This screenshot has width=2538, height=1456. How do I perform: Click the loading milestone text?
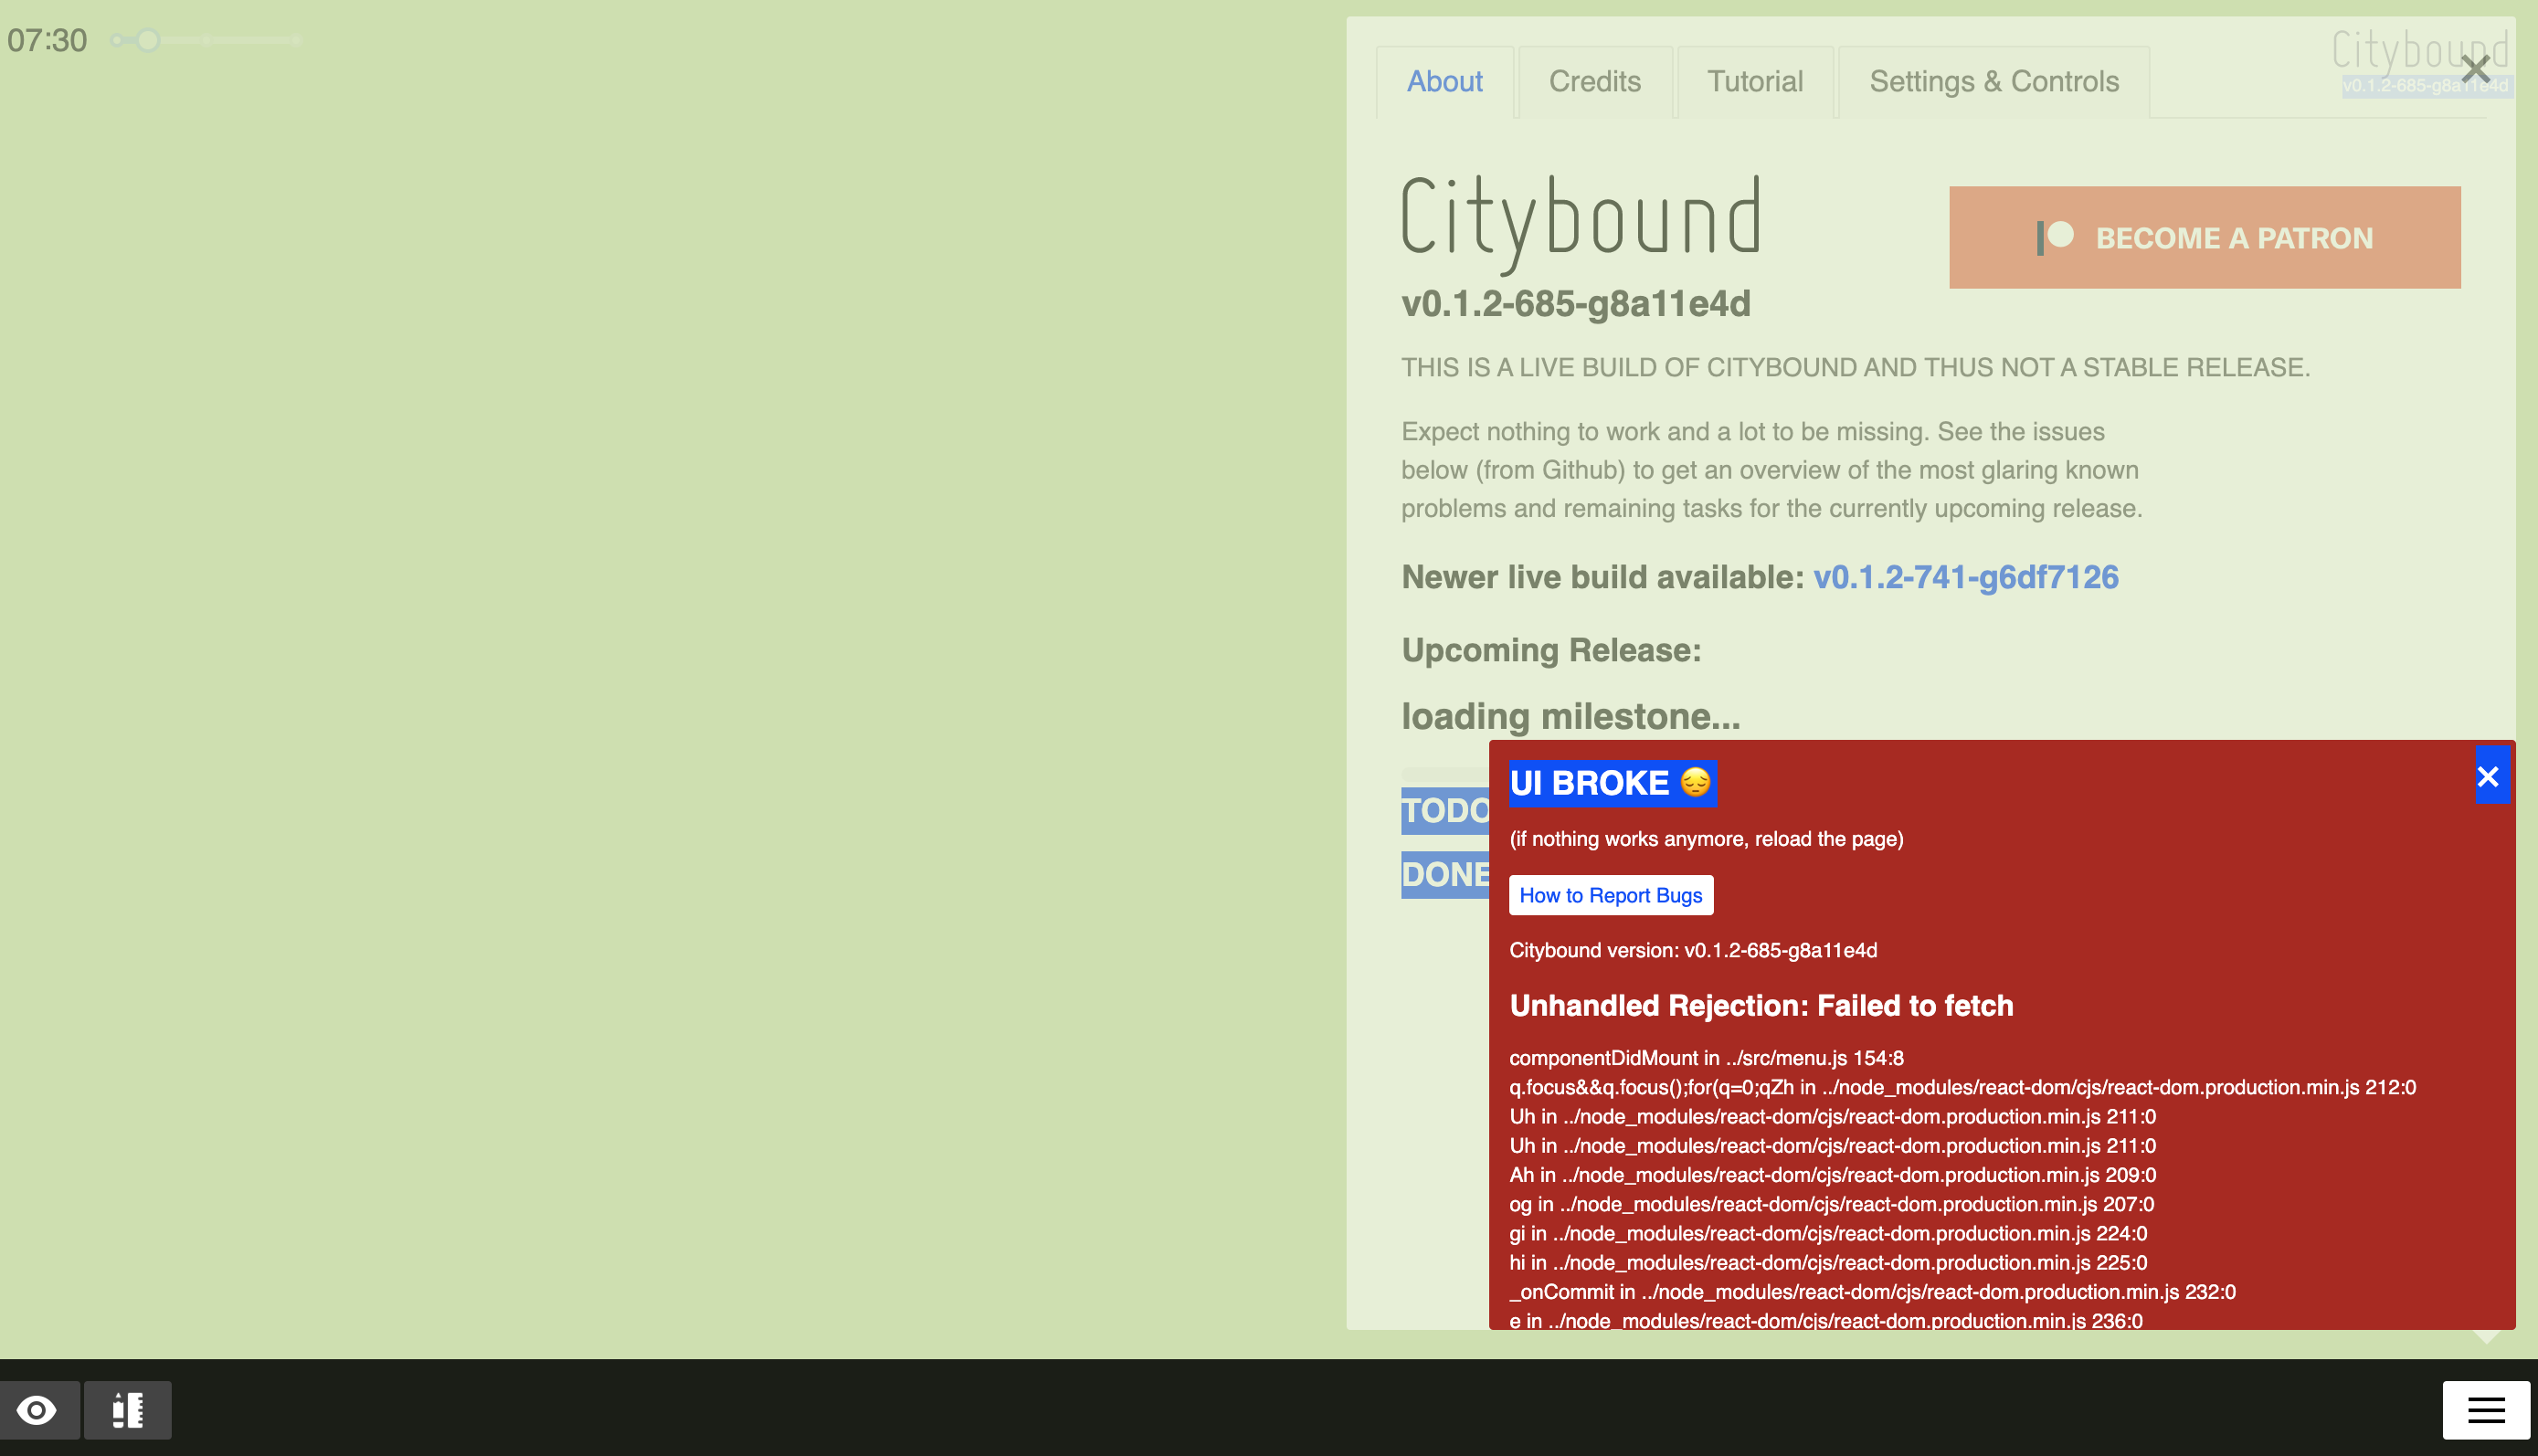pos(1570,716)
